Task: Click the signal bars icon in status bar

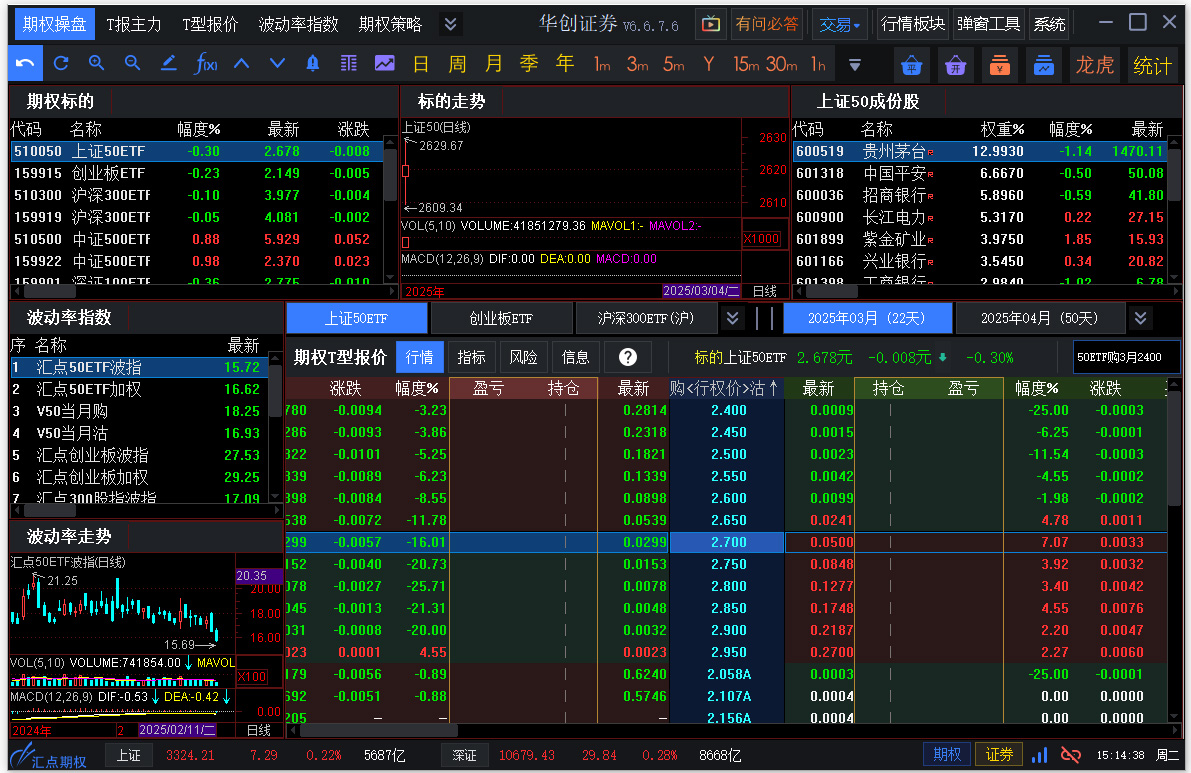Action: coord(1040,755)
